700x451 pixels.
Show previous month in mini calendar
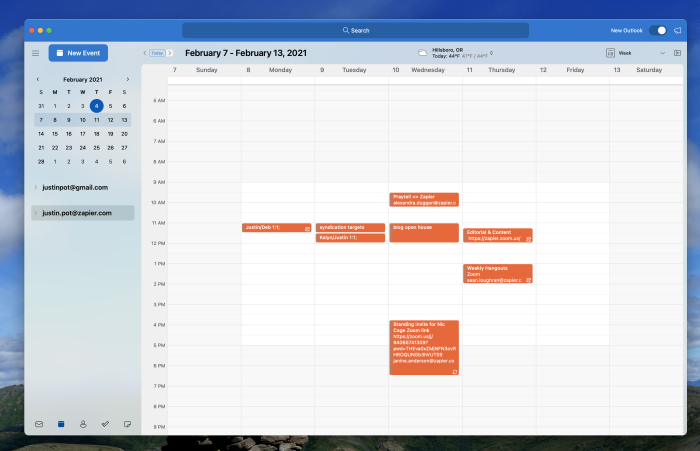[x=38, y=79]
